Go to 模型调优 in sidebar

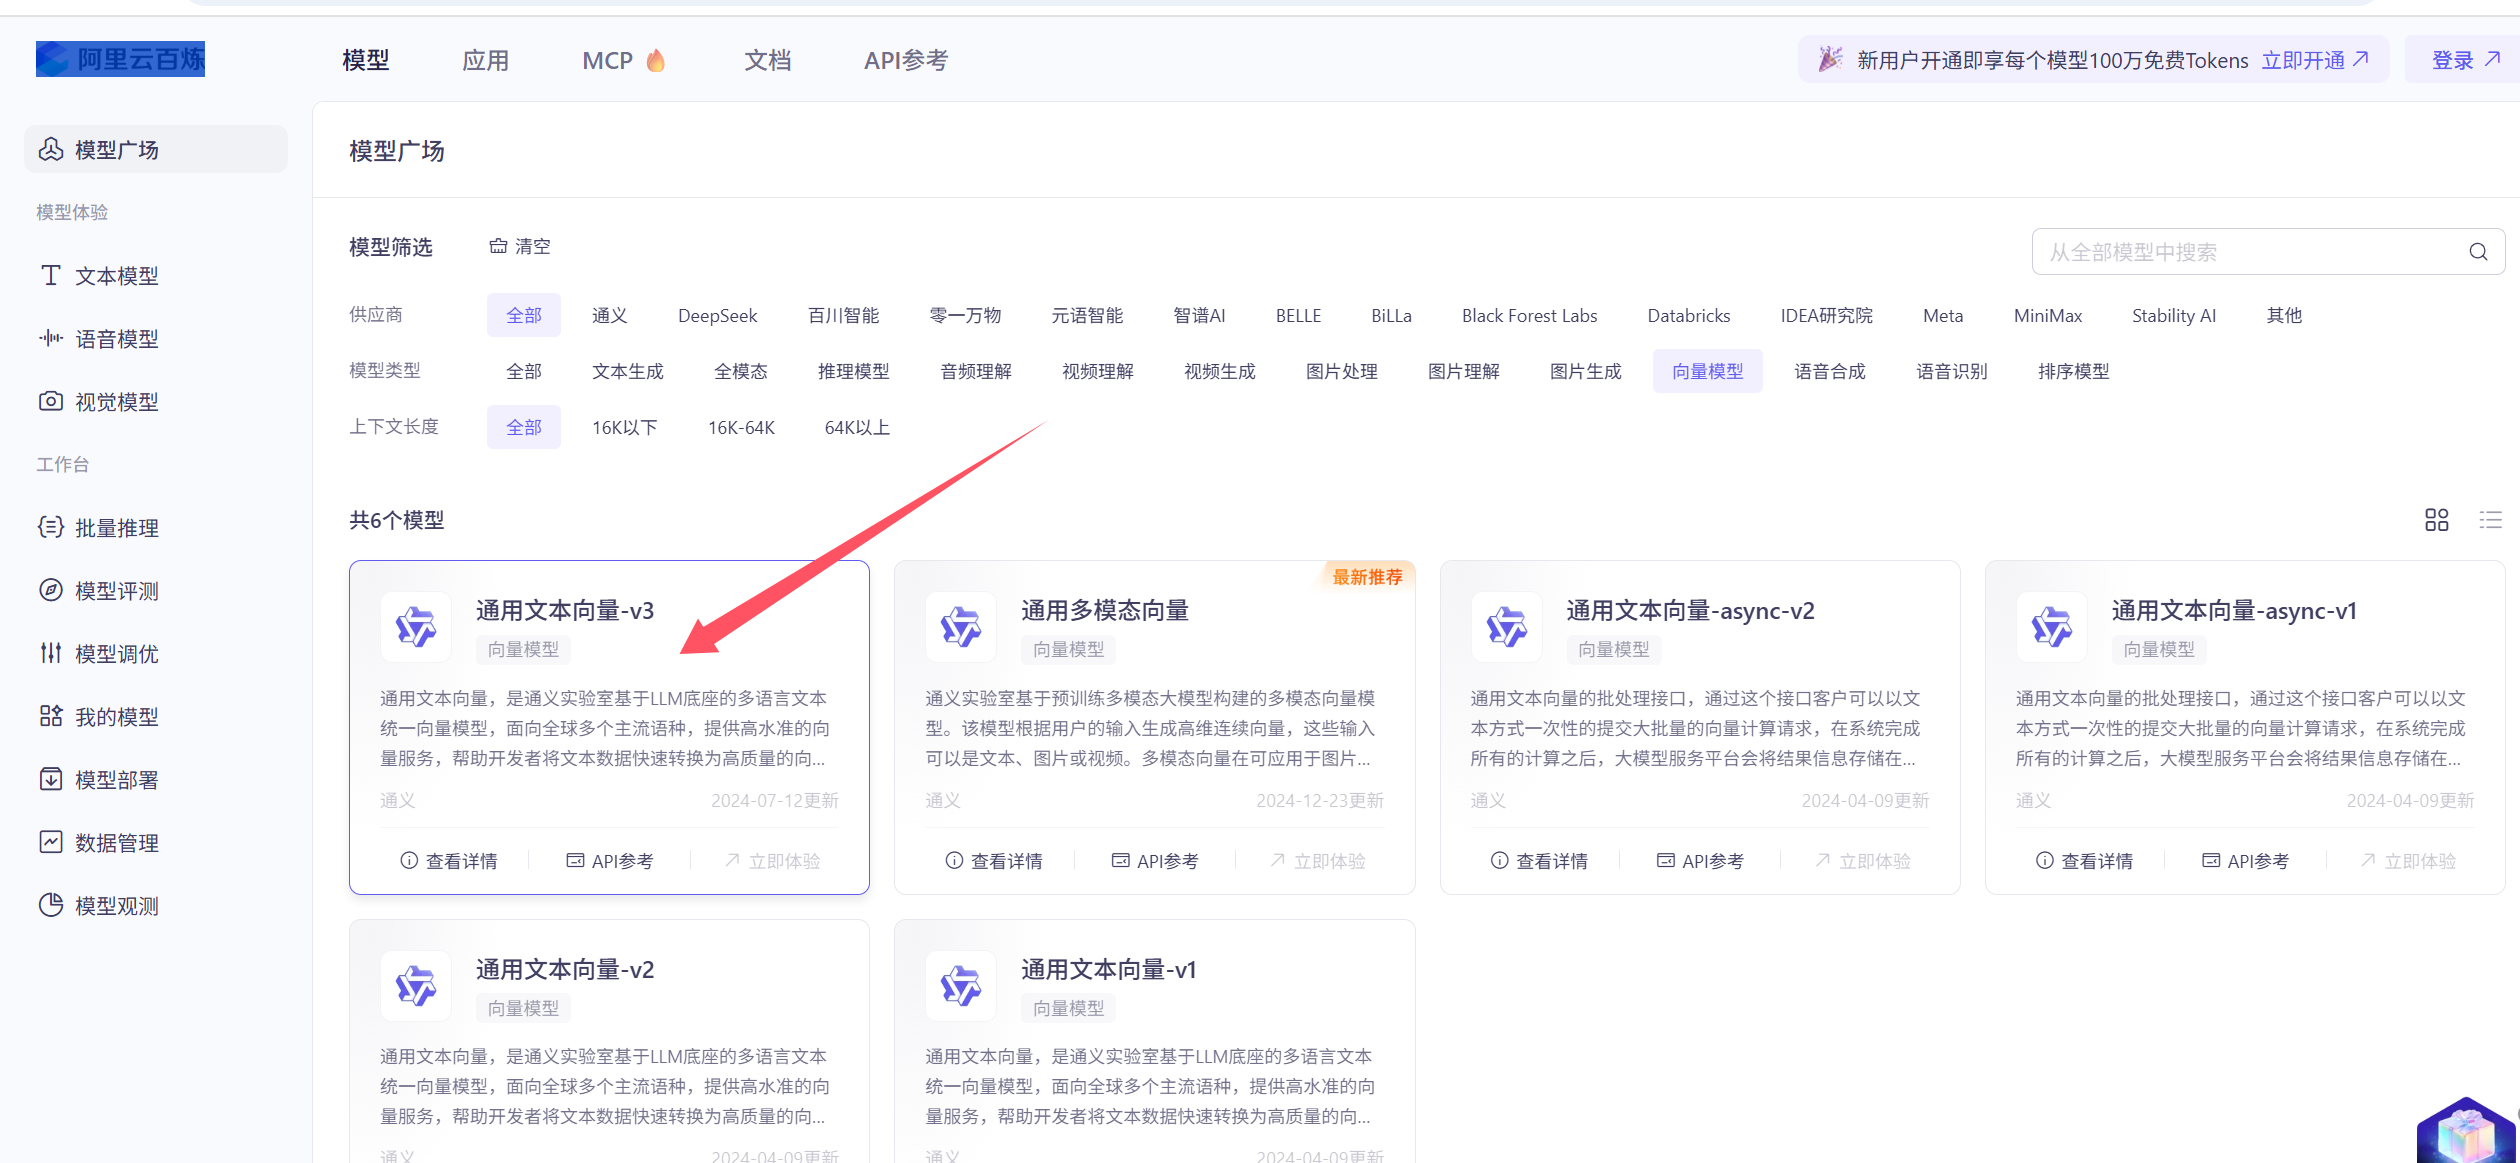116,654
